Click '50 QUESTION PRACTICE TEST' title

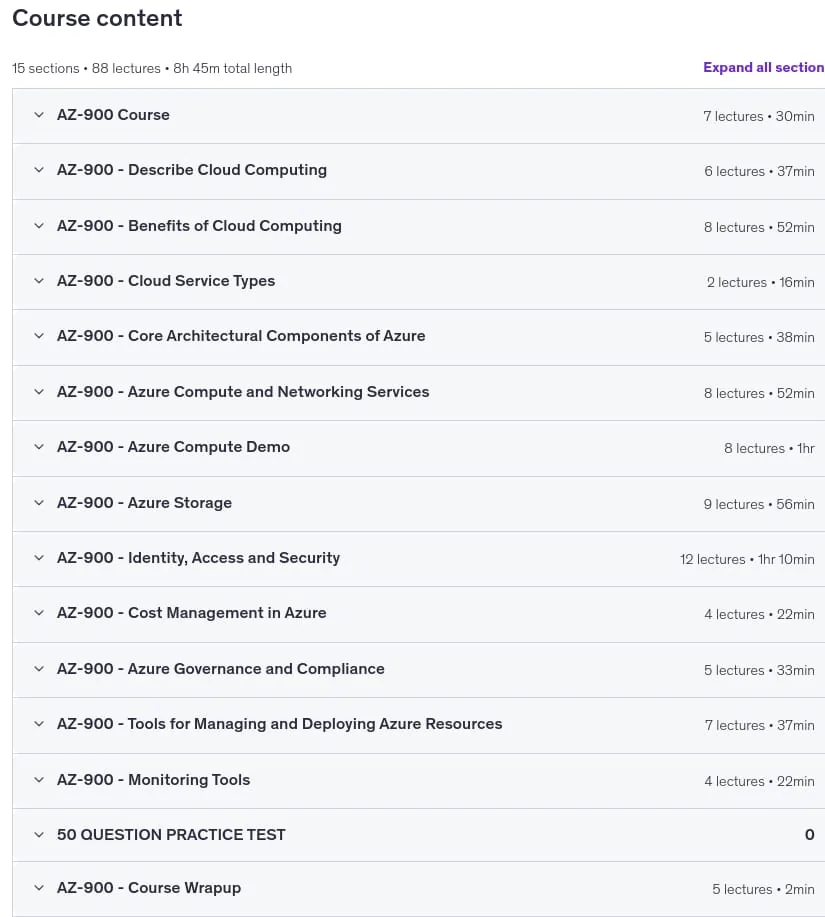(171, 835)
